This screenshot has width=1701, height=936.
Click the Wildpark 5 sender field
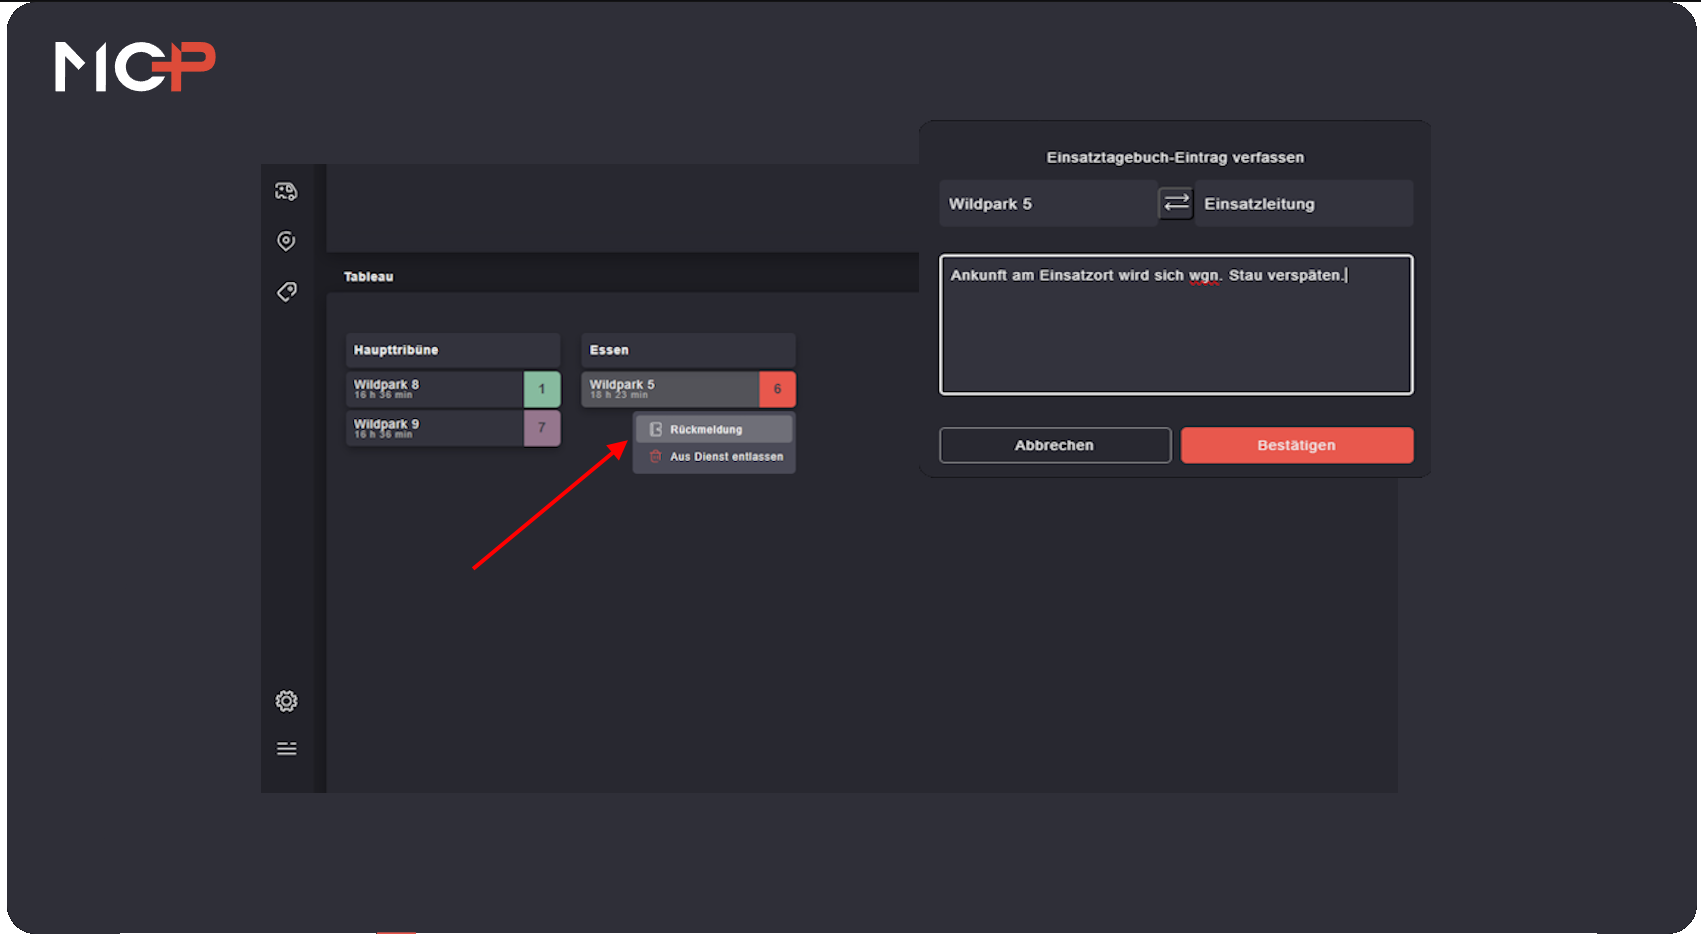pyautogui.click(x=1046, y=204)
